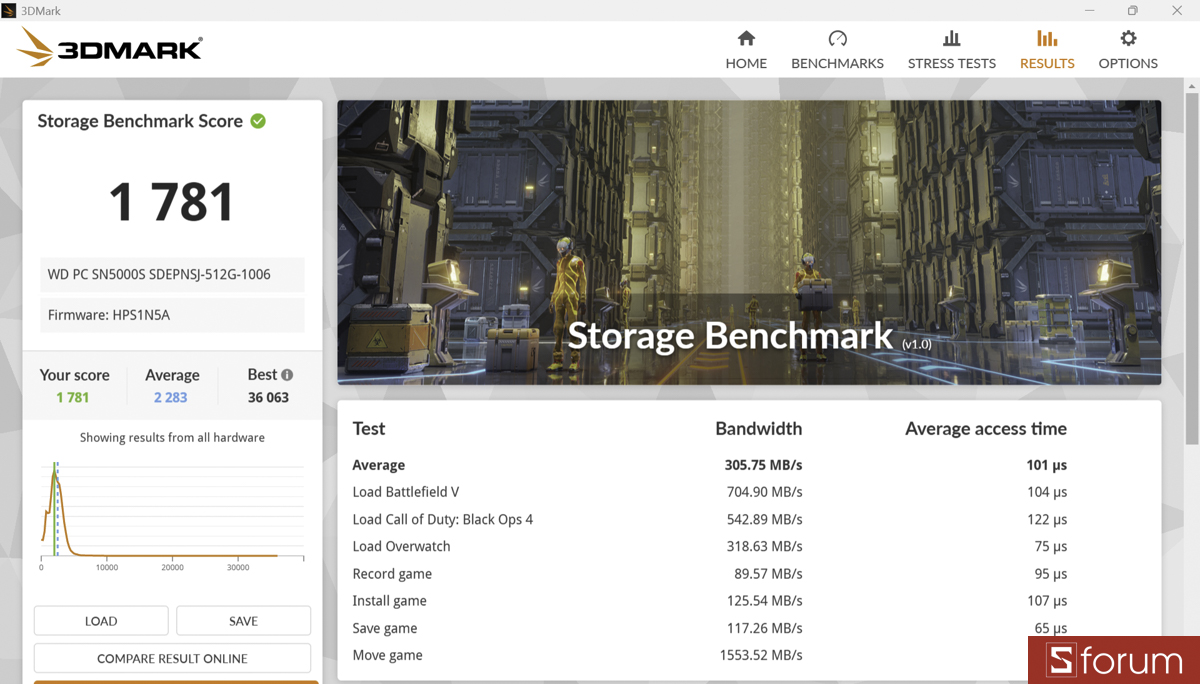Viewport: 1200px width, 684px height.
Task: Click the WD PC SN5000S drive name field
Action: pos(171,274)
